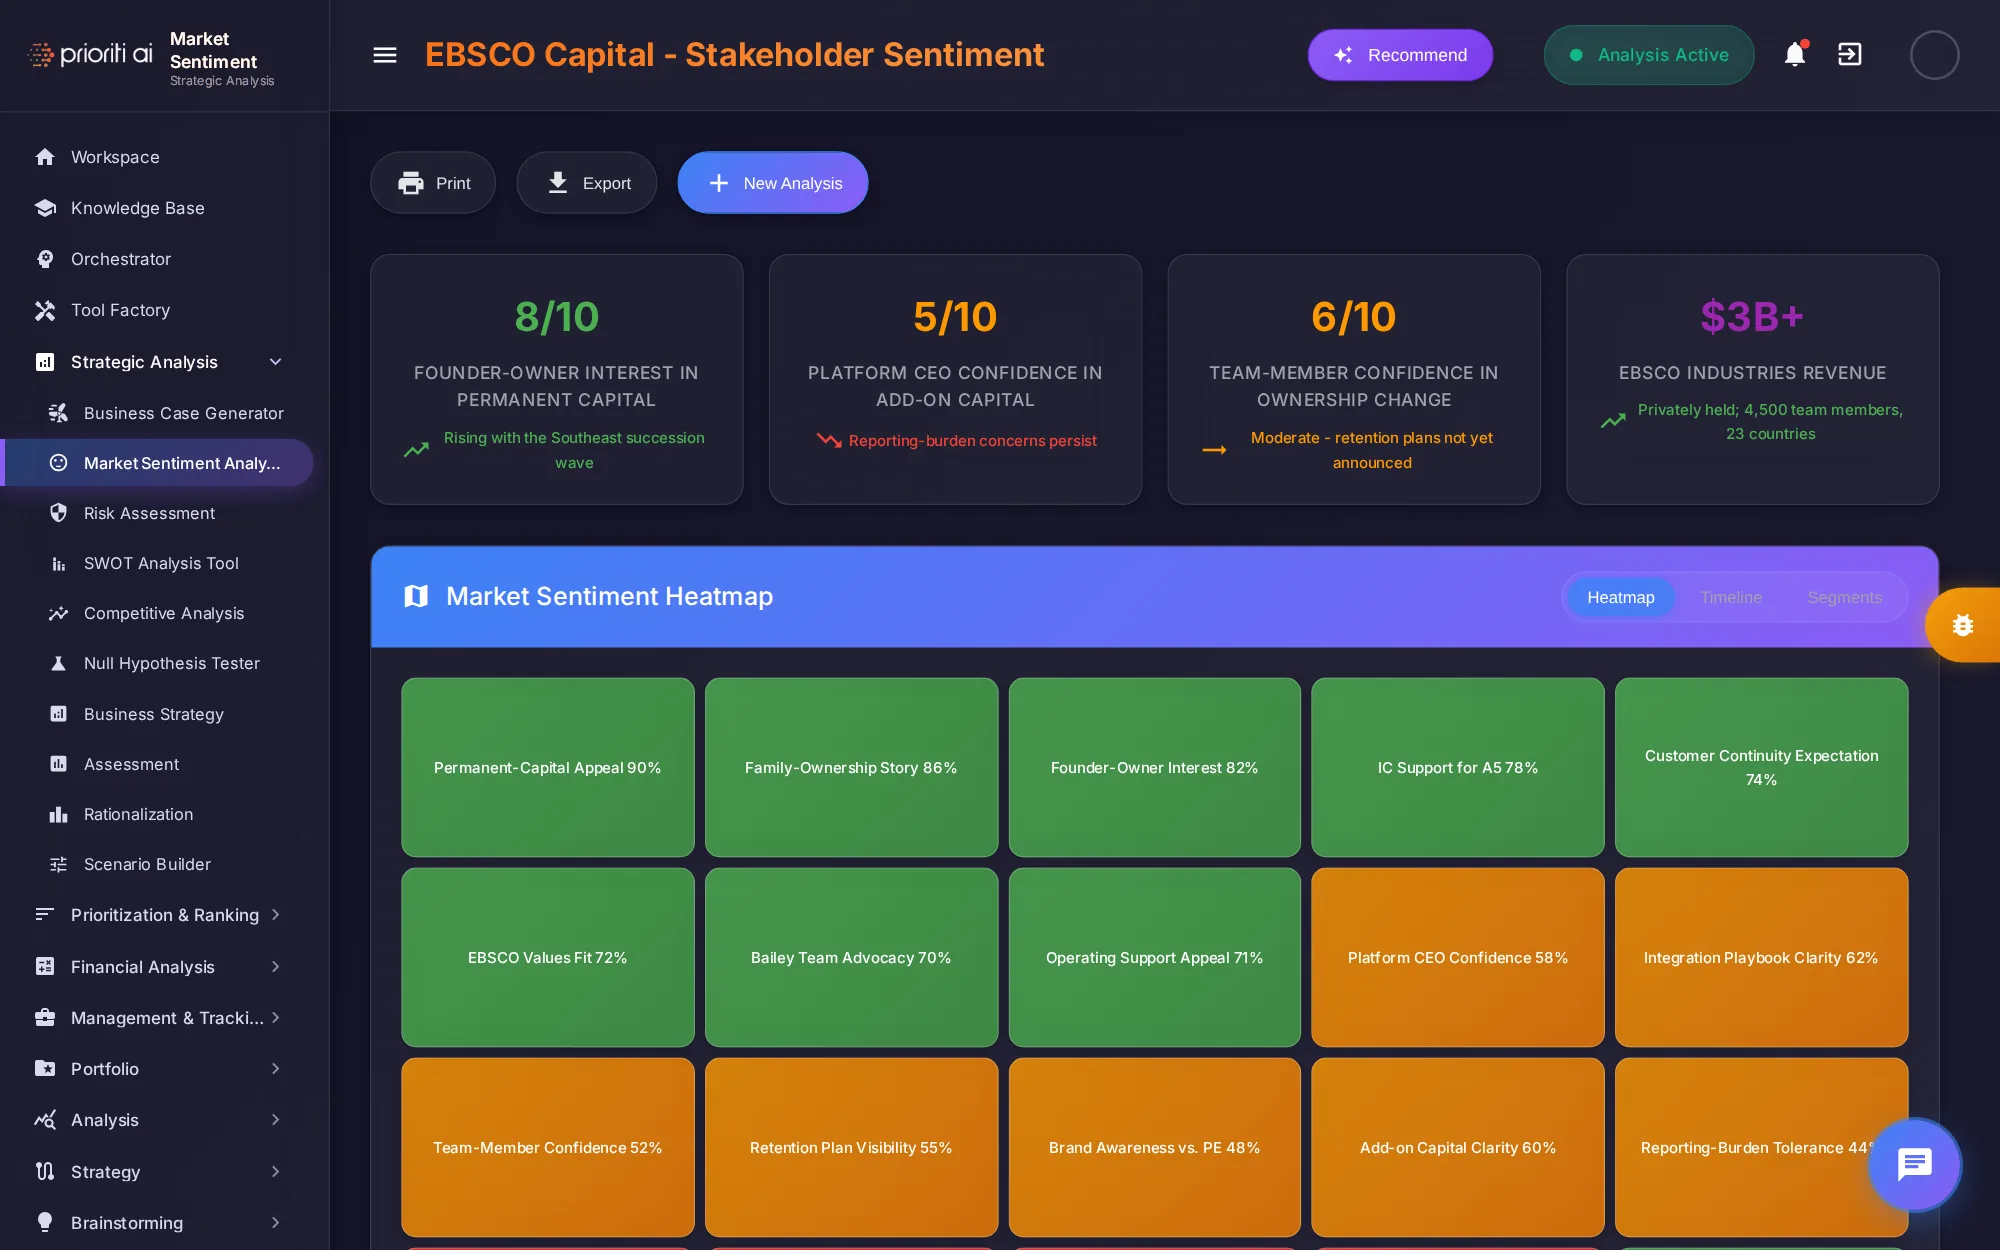Open the user avatar circle
This screenshot has height=1250, width=2000.
(1934, 55)
